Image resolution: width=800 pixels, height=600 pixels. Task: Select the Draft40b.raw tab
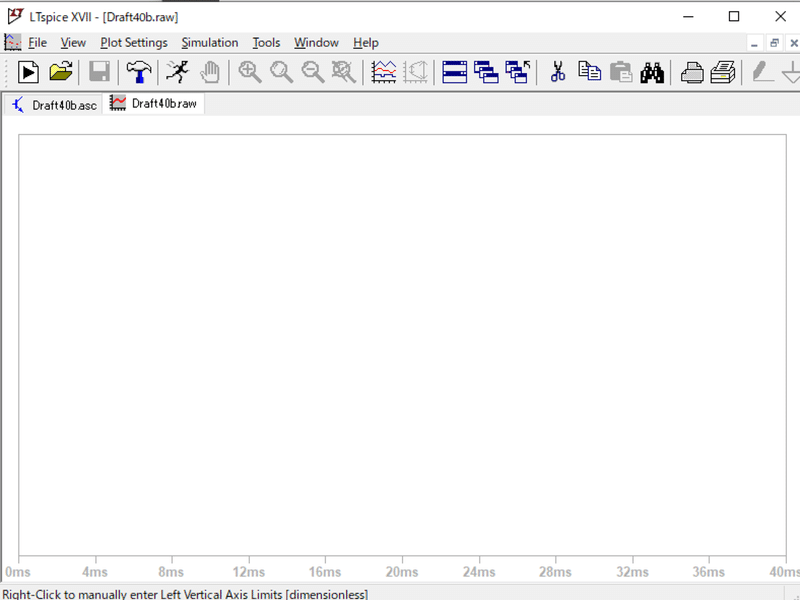[x=154, y=104]
